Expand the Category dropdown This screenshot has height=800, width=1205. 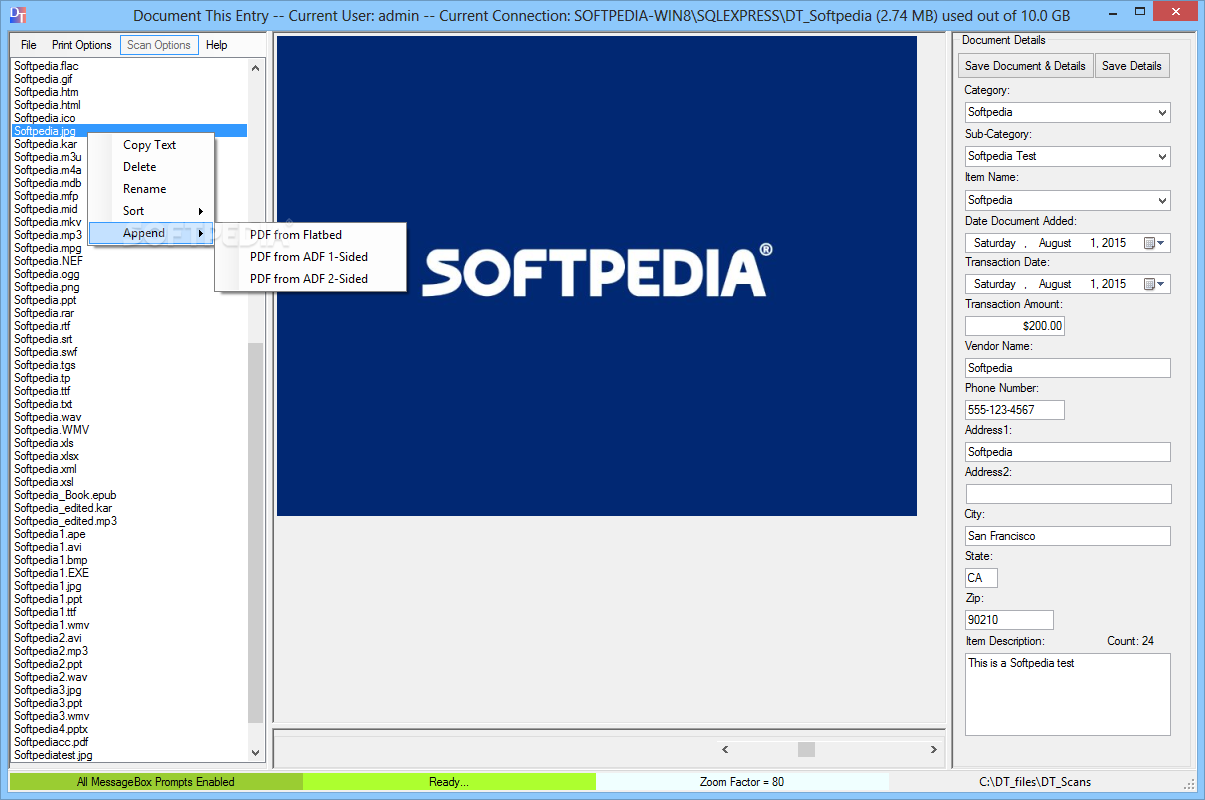pyautogui.click(x=1162, y=113)
